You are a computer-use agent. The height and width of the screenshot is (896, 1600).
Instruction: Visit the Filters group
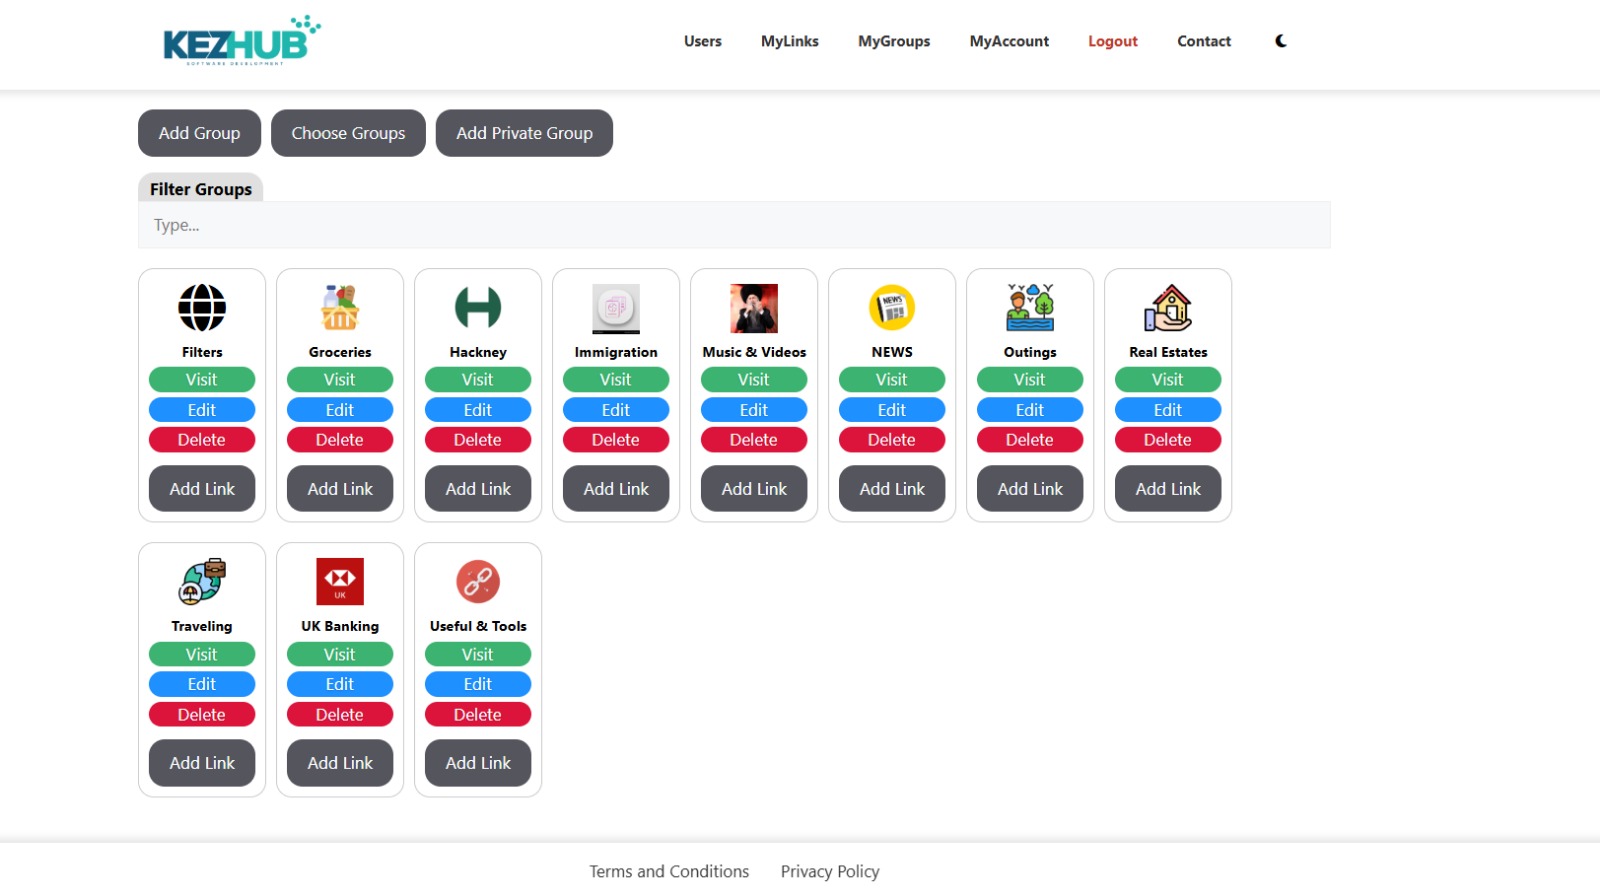pyautogui.click(x=202, y=380)
